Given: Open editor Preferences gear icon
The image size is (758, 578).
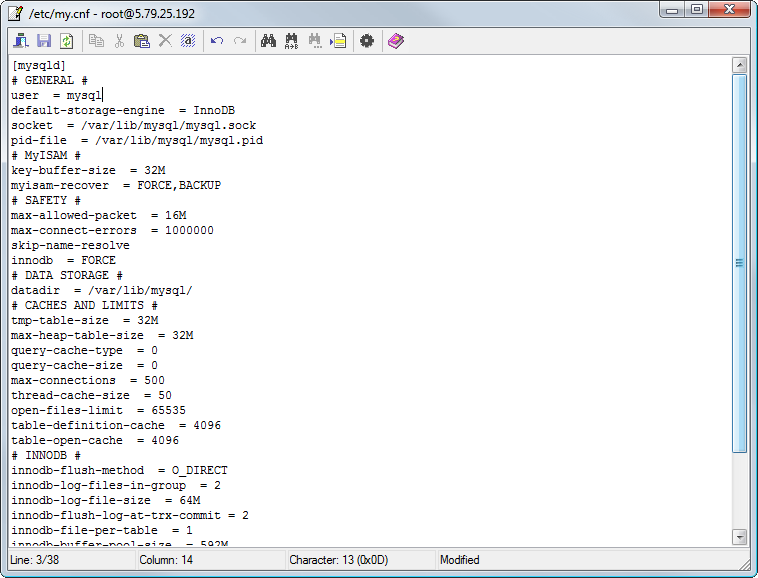Looking at the screenshot, I should [x=367, y=41].
